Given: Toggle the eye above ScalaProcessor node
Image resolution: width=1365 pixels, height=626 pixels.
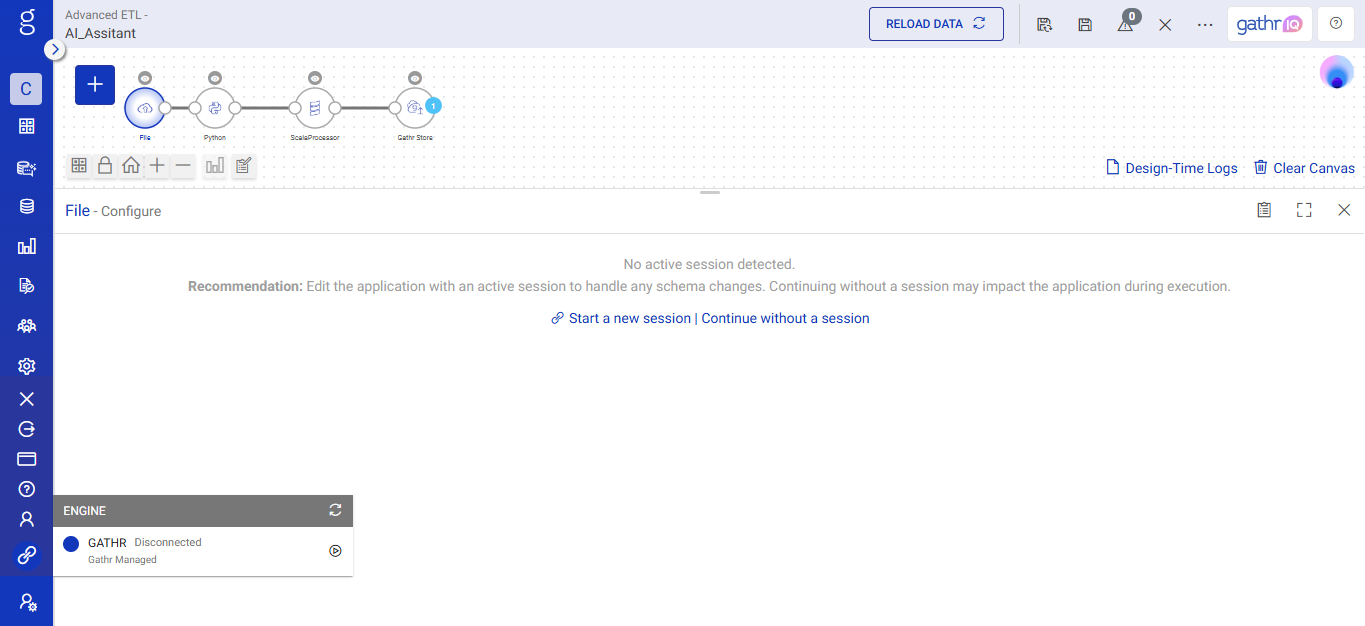Looking at the screenshot, I should tap(315, 78).
